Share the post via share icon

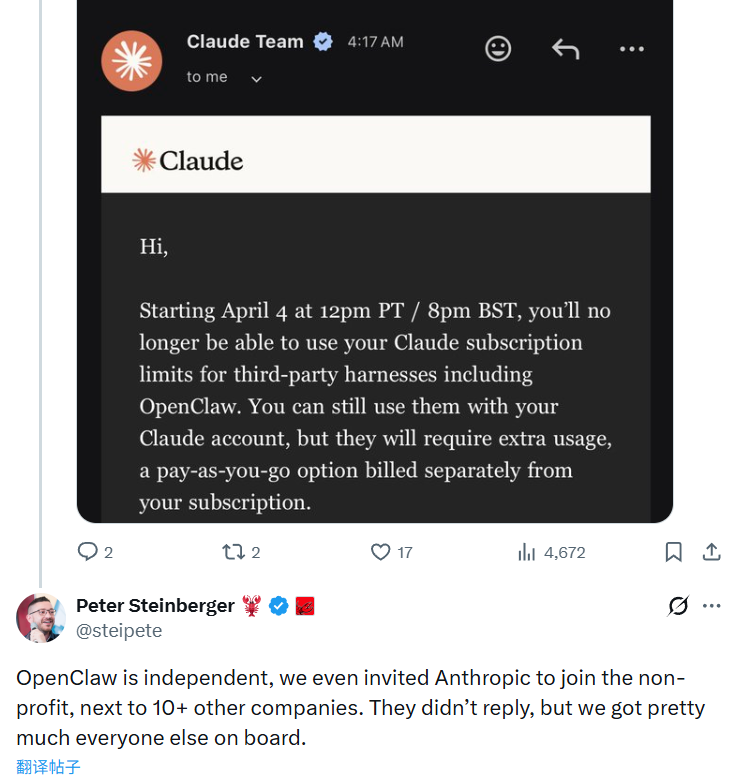pos(711,551)
